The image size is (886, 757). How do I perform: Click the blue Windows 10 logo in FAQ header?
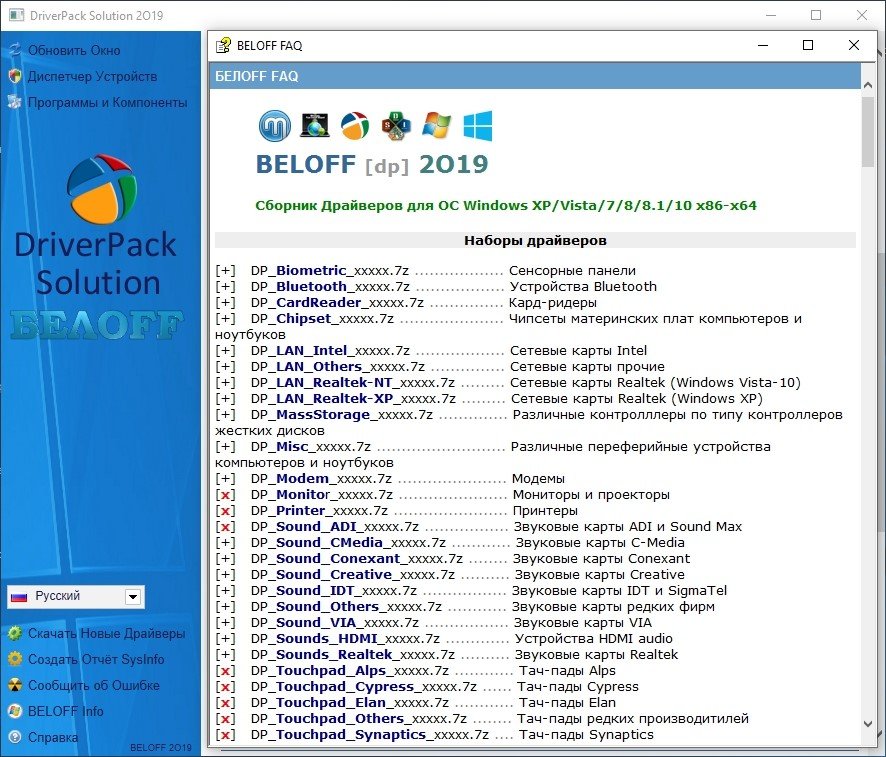tap(477, 125)
